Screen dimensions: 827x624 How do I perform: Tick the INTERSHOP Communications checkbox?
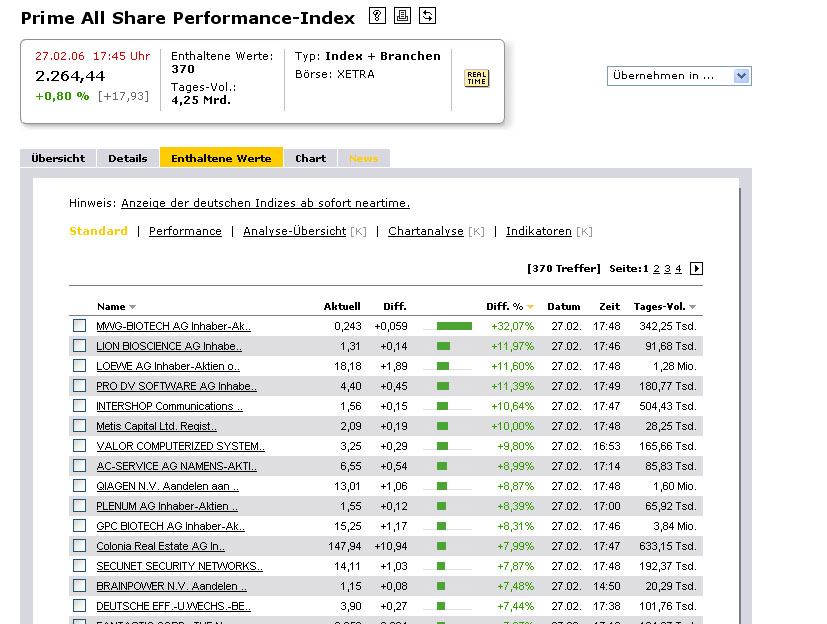[x=80, y=406]
